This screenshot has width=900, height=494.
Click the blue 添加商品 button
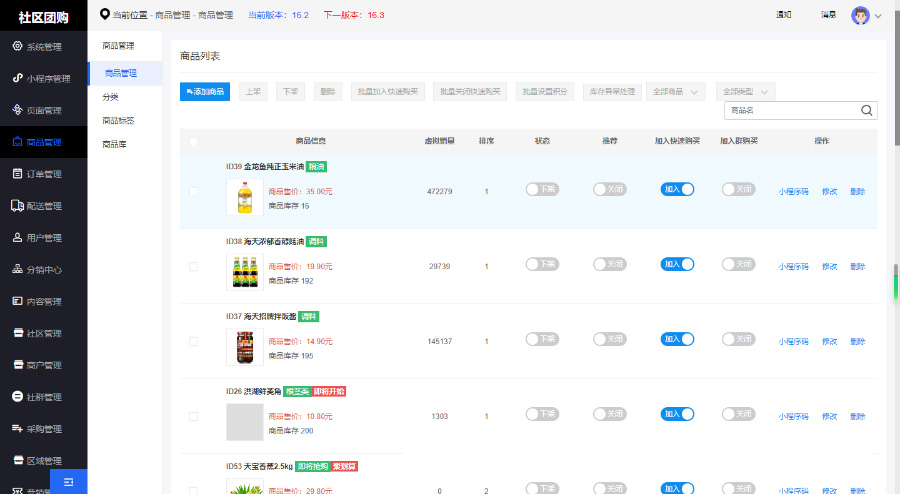coord(204,92)
